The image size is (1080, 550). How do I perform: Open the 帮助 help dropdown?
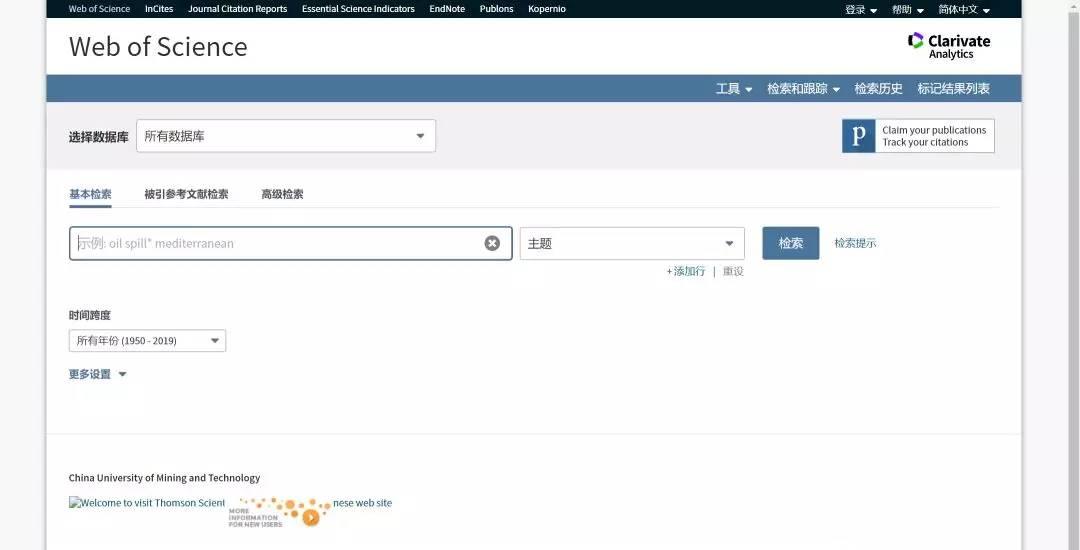click(x=908, y=10)
